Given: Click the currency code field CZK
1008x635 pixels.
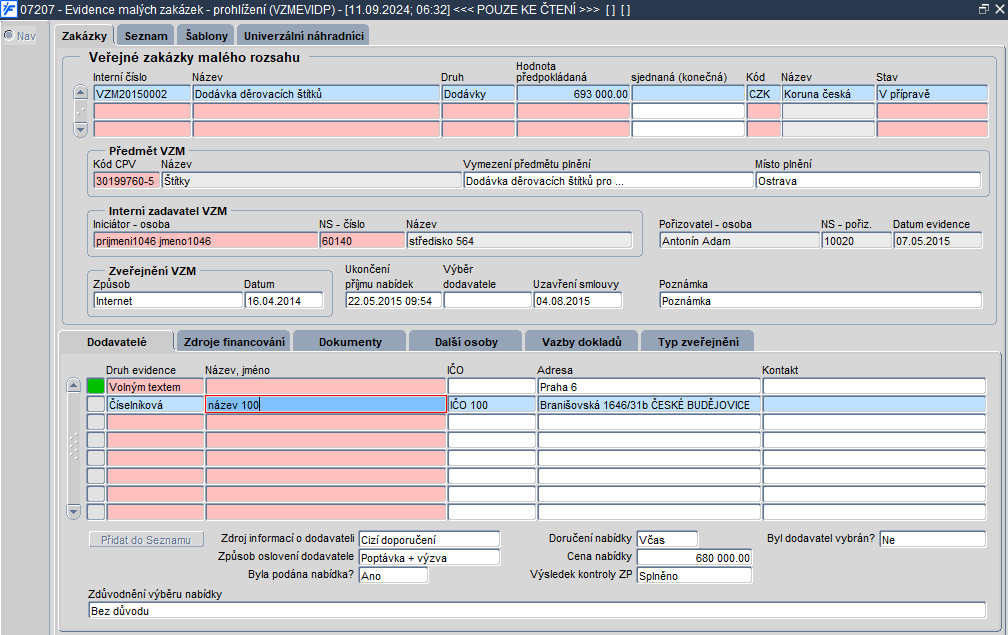Looking at the screenshot, I should 764,94.
